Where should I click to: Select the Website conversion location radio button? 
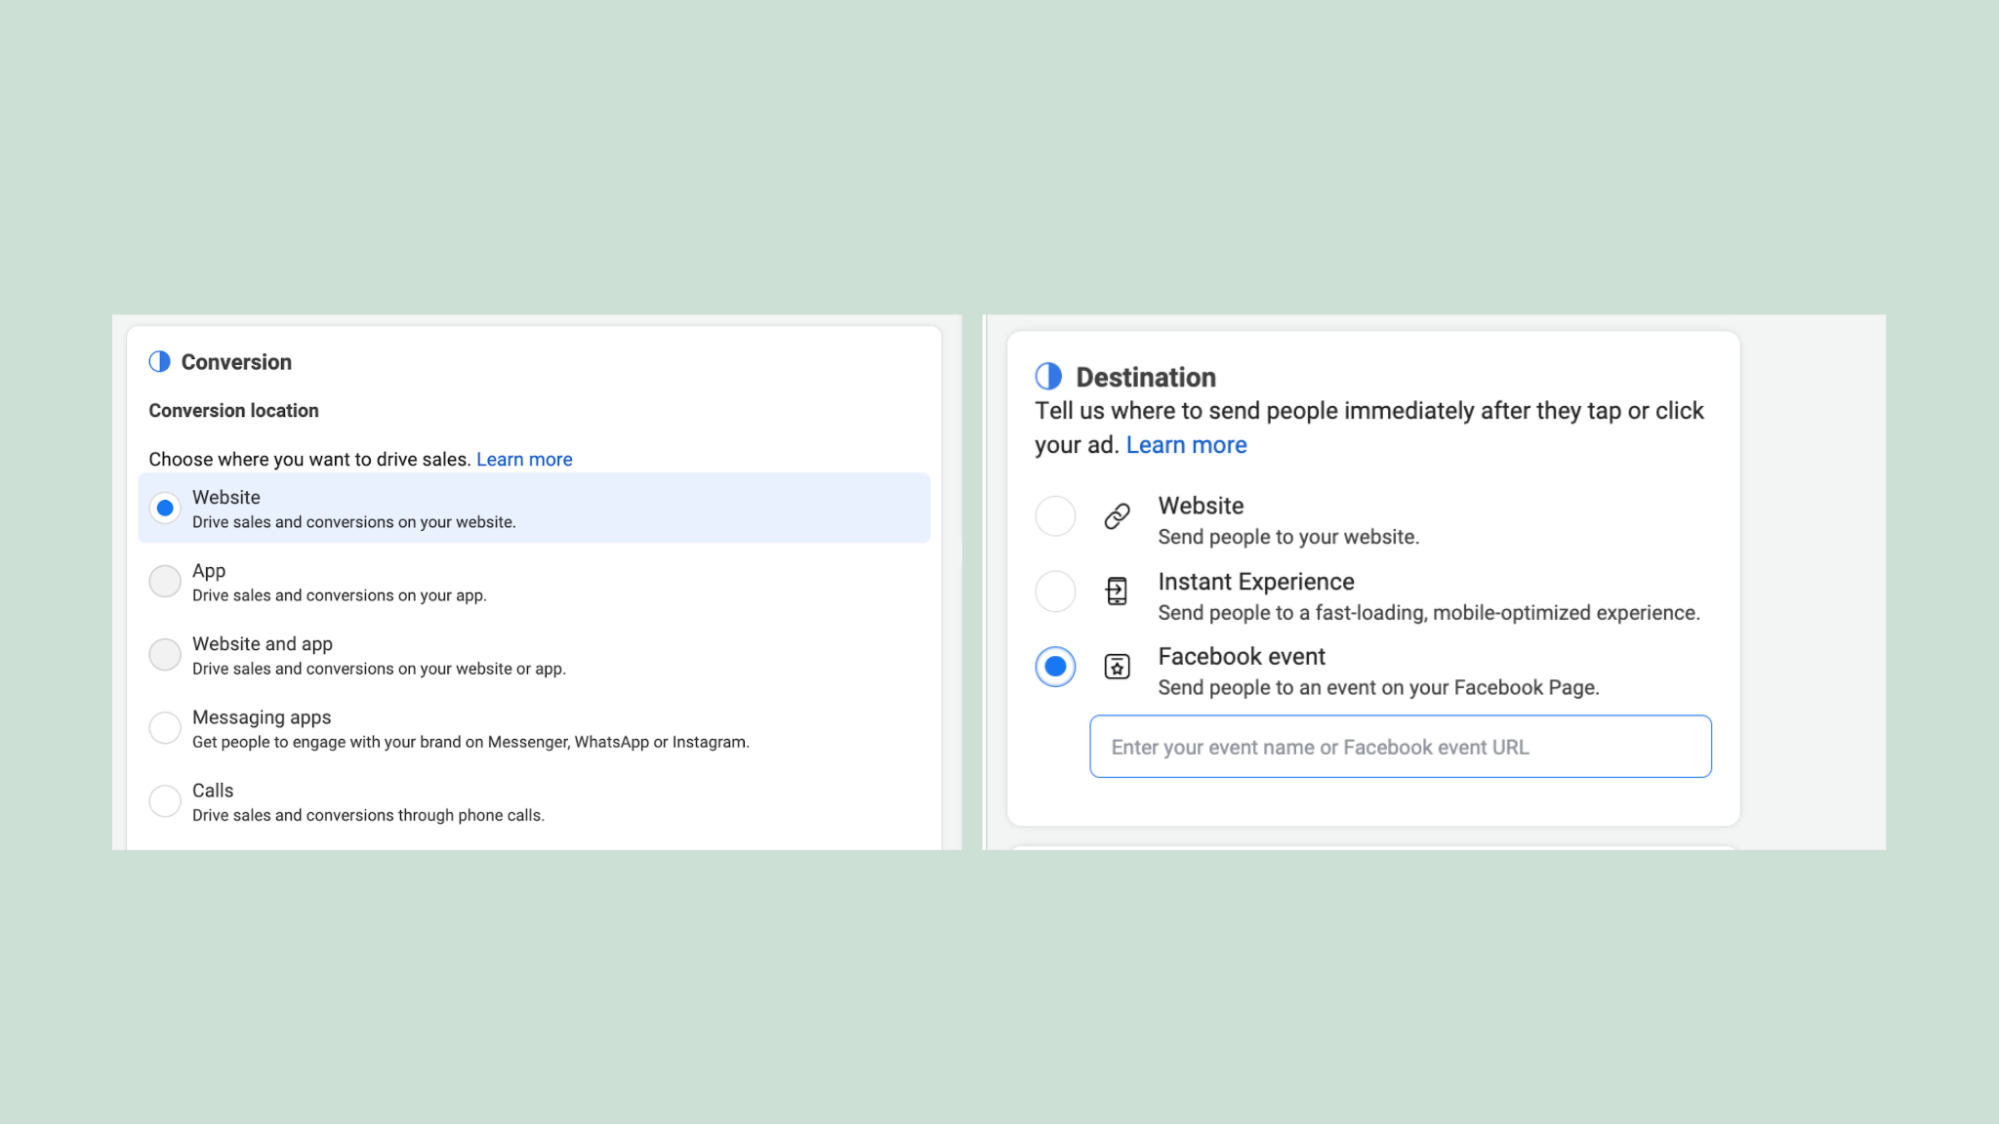coord(164,507)
